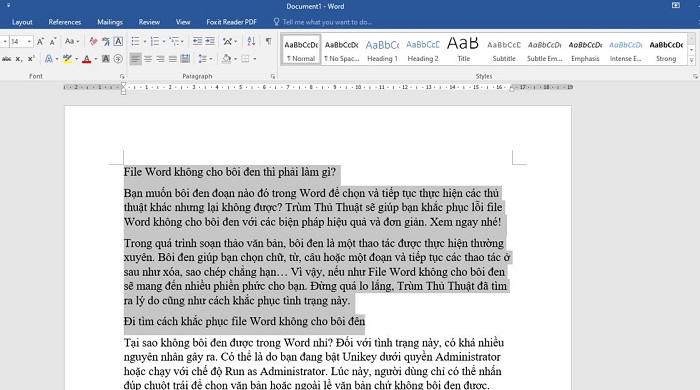Open the Mailings tab
700x390 pixels.
tap(110, 22)
